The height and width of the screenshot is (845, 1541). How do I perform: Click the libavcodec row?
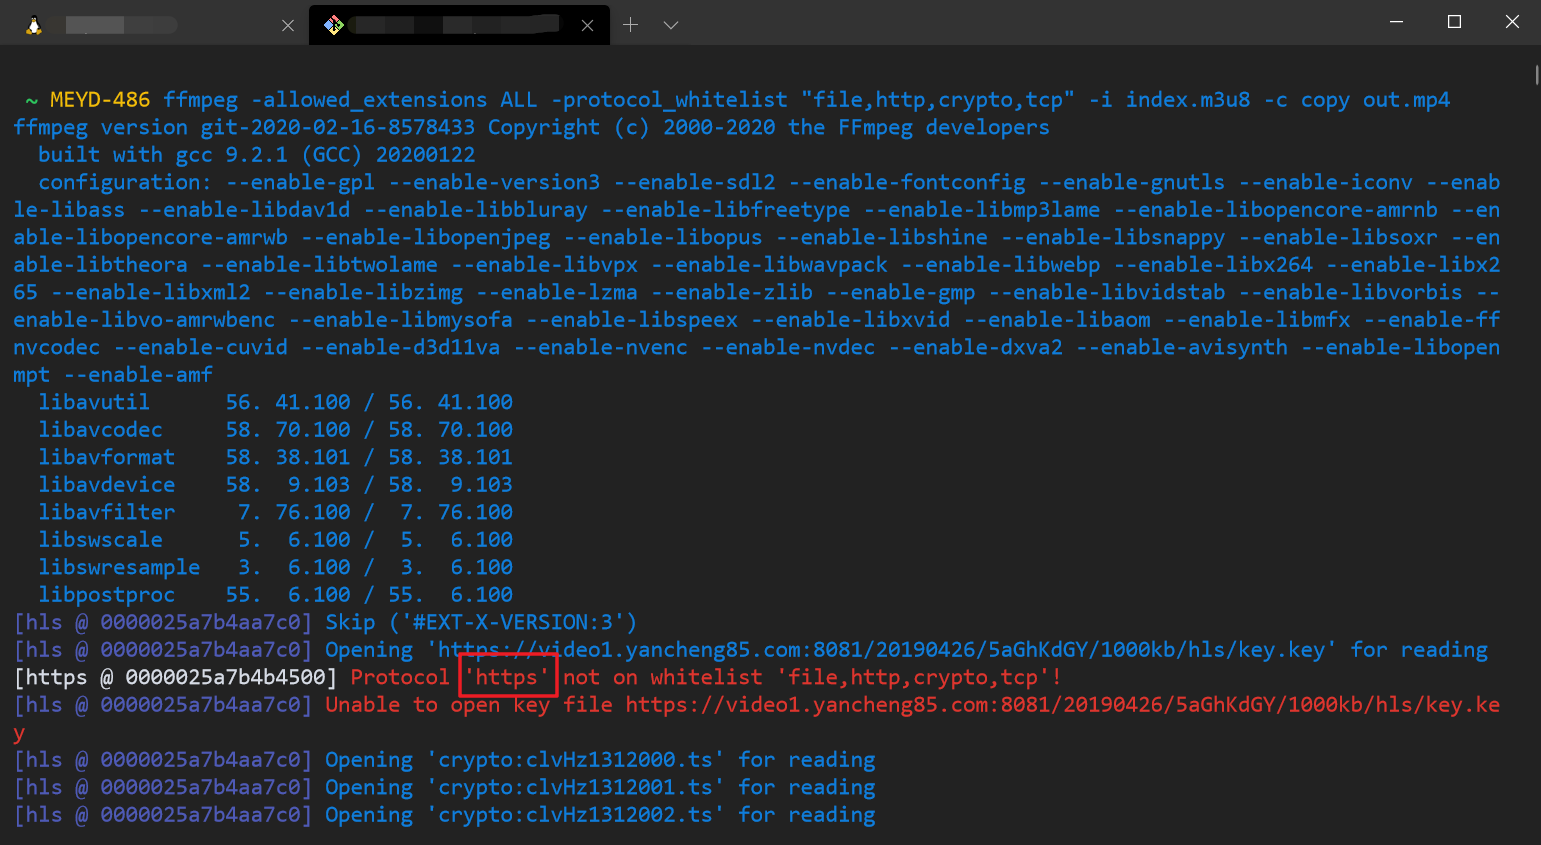tap(275, 430)
